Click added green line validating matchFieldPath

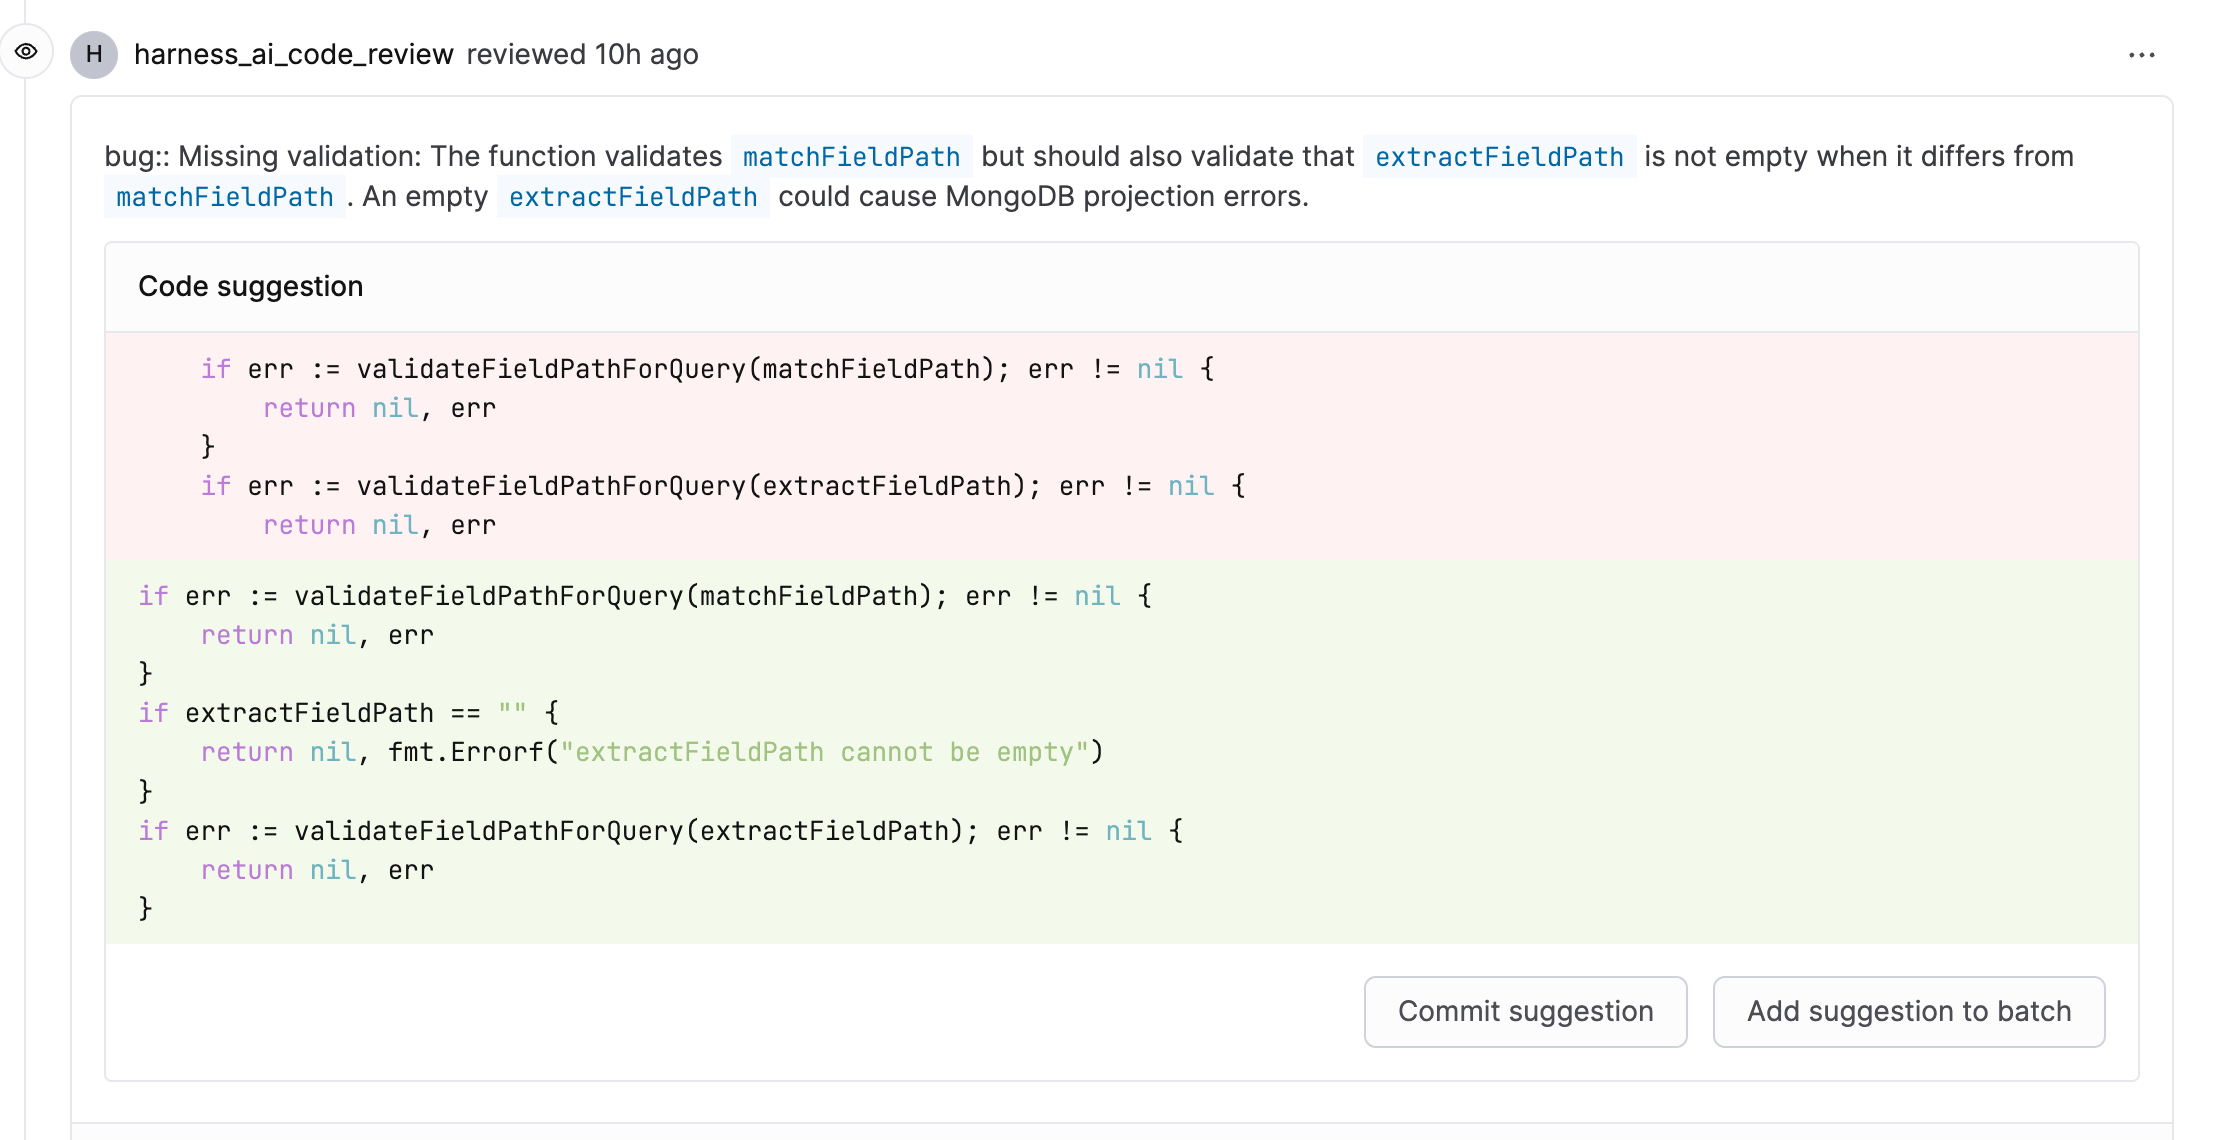644,597
